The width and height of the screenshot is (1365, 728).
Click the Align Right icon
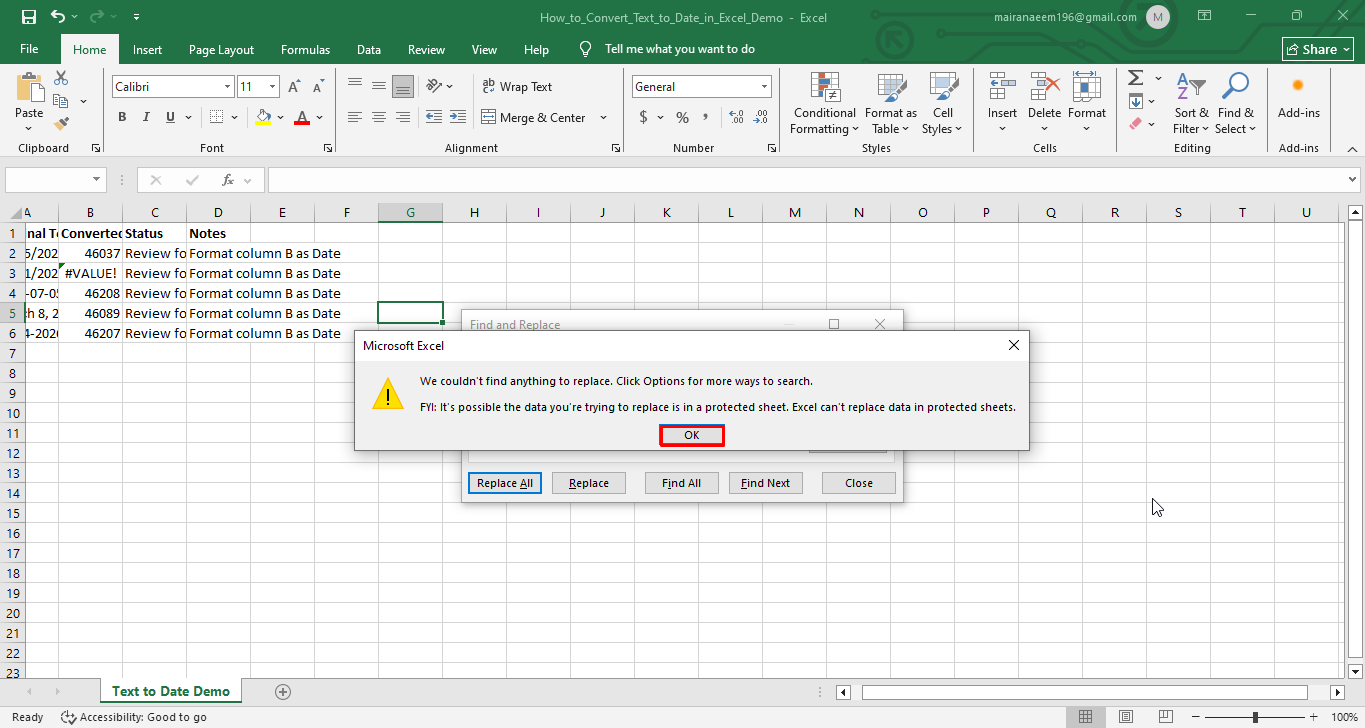tap(403, 117)
